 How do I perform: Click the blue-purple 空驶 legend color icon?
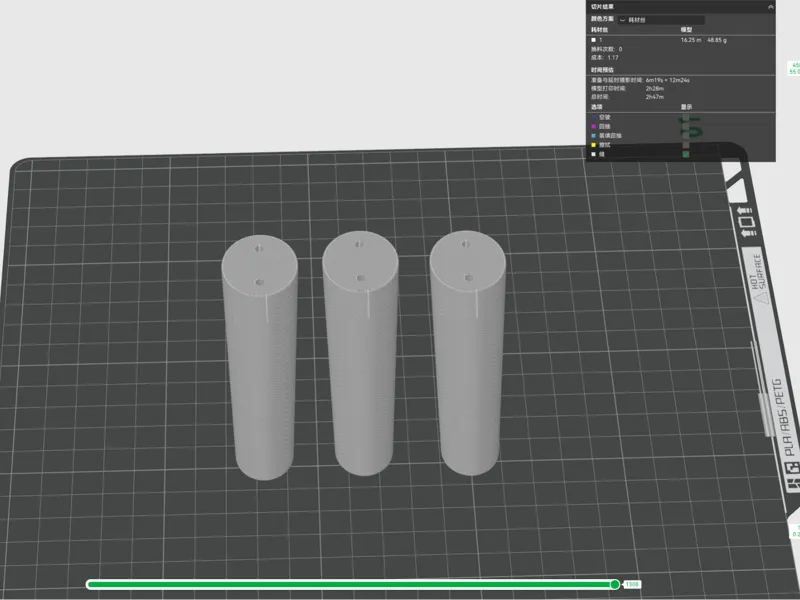coord(593,117)
